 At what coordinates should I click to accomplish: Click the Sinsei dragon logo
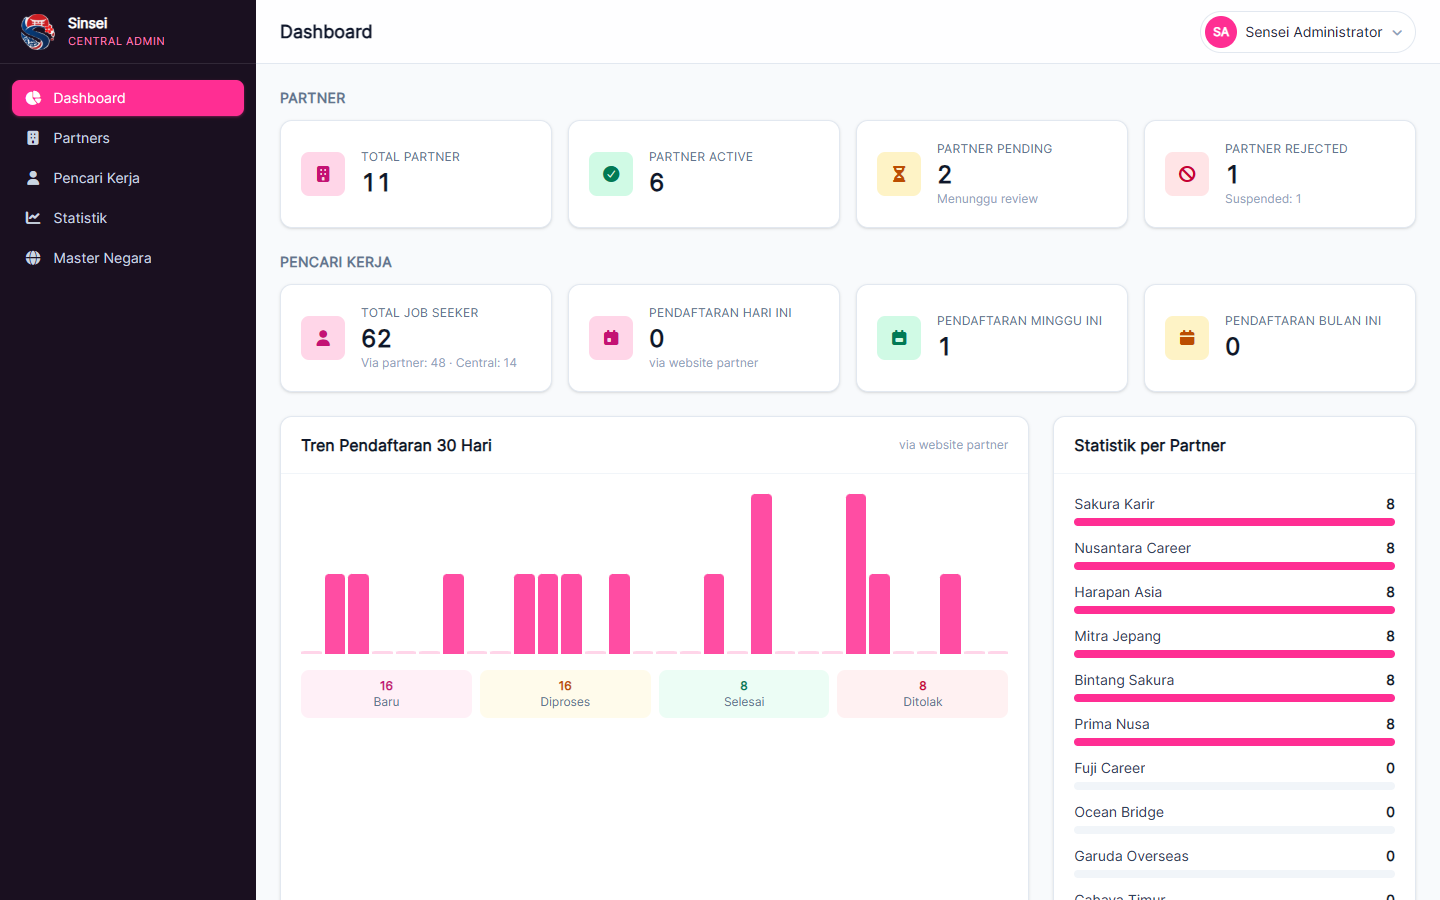point(37,32)
